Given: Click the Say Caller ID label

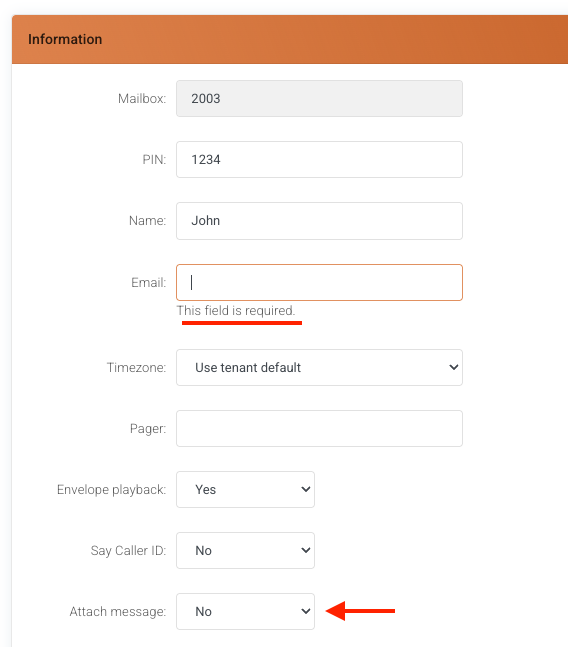Looking at the screenshot, I should (x=128, y=550).
